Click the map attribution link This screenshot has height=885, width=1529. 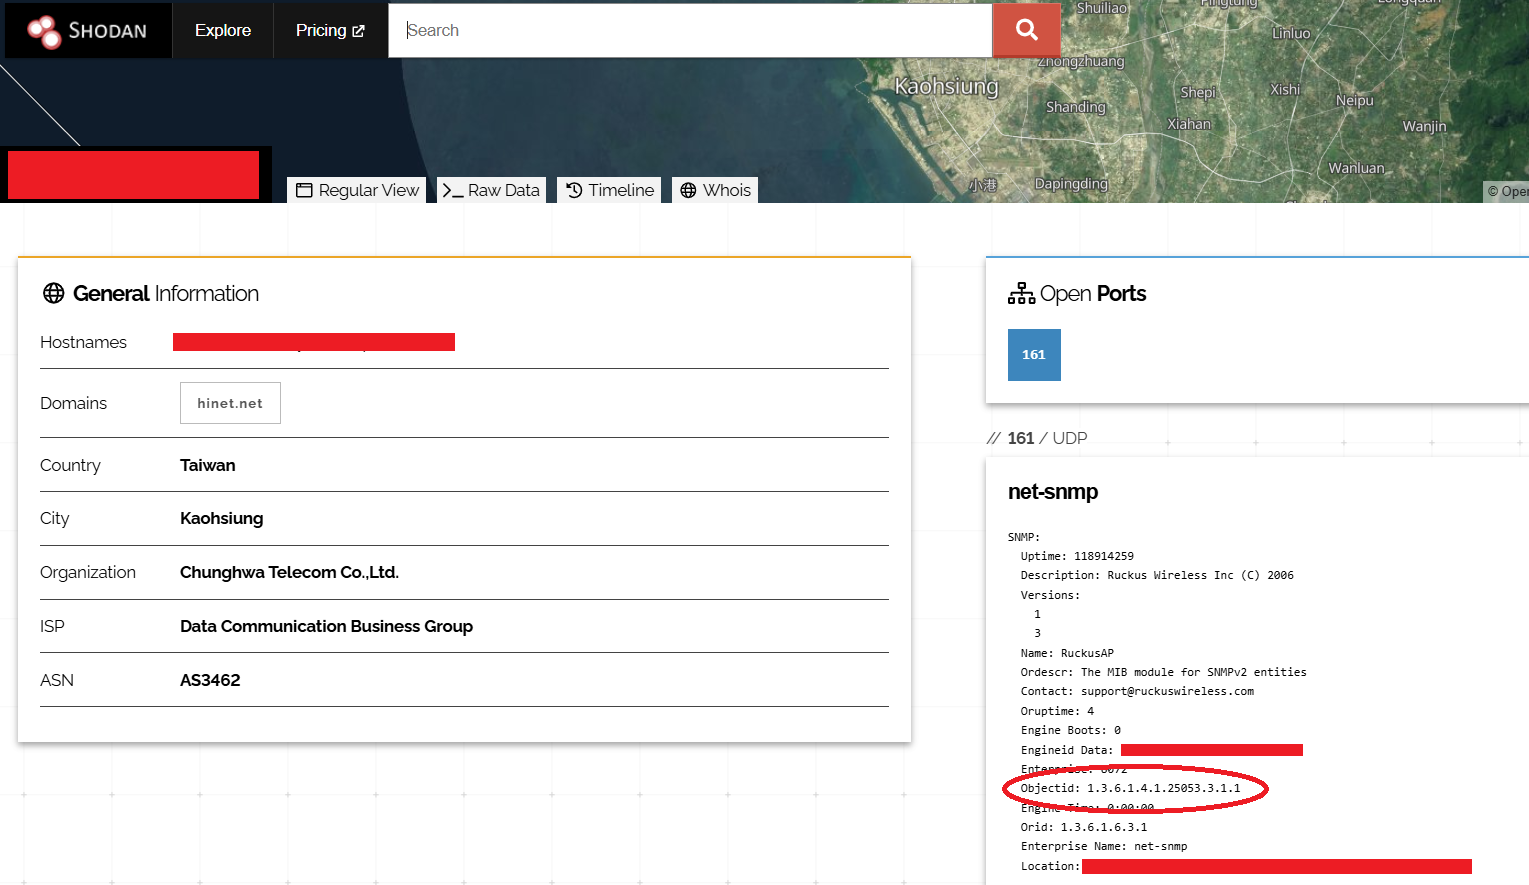click(1507, 191)
